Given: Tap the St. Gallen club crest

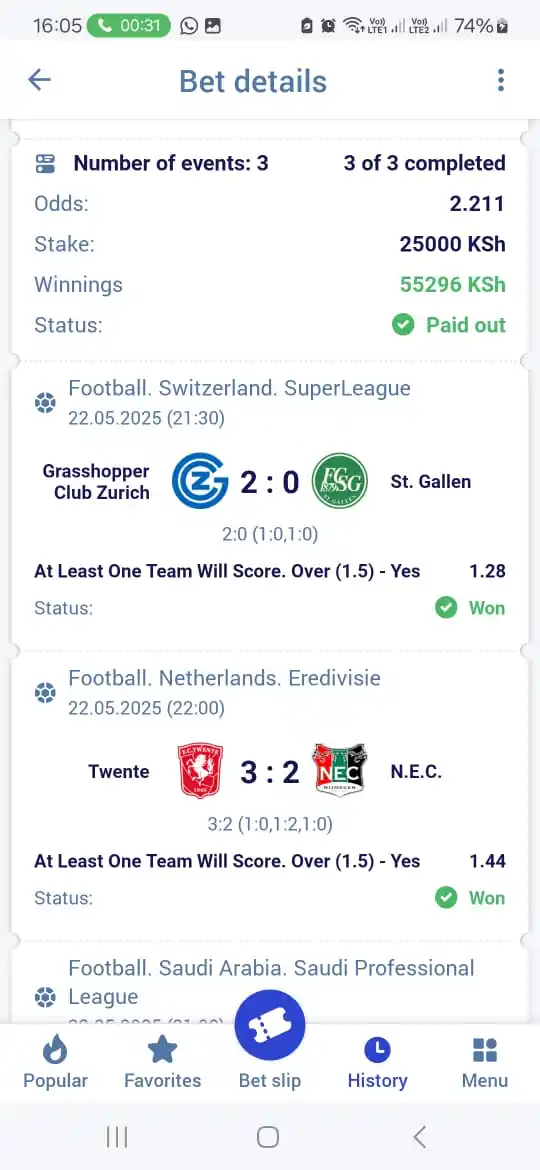Looking at the screenshot, I should [339, 481].
